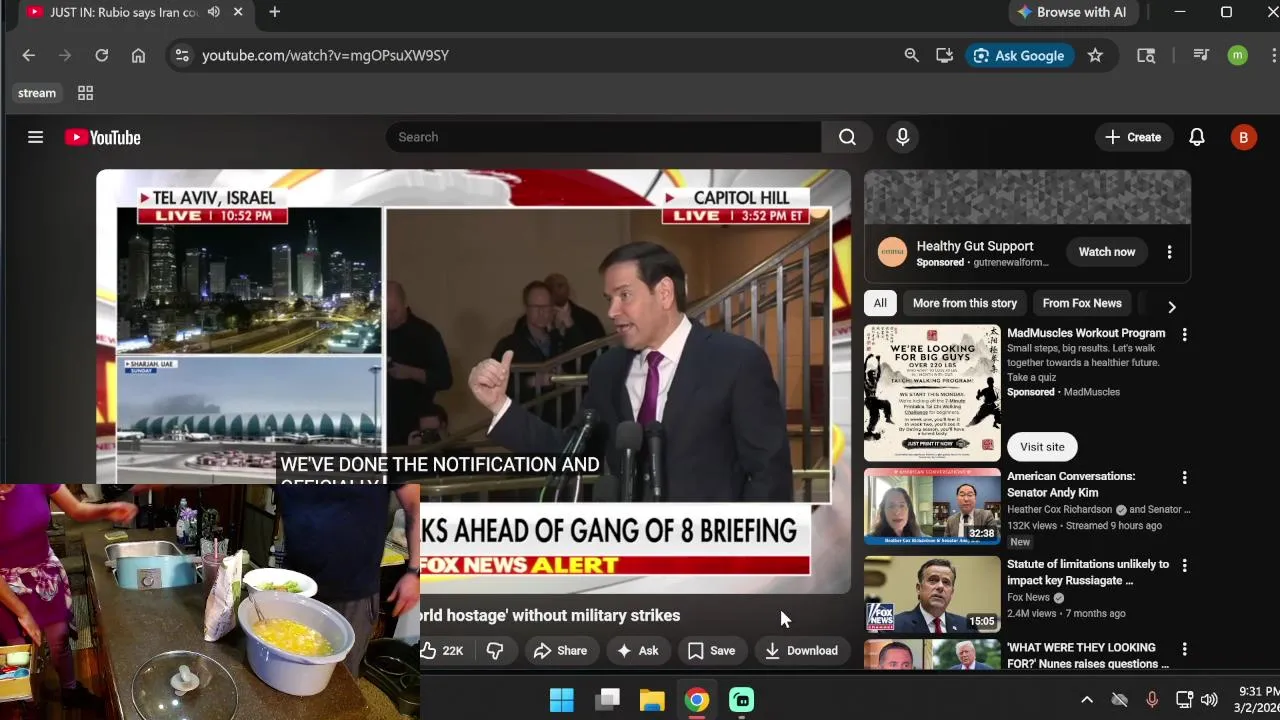Dislike the video with thumbs down
This screenshot has width=1280, height=720.
[495, 651]
